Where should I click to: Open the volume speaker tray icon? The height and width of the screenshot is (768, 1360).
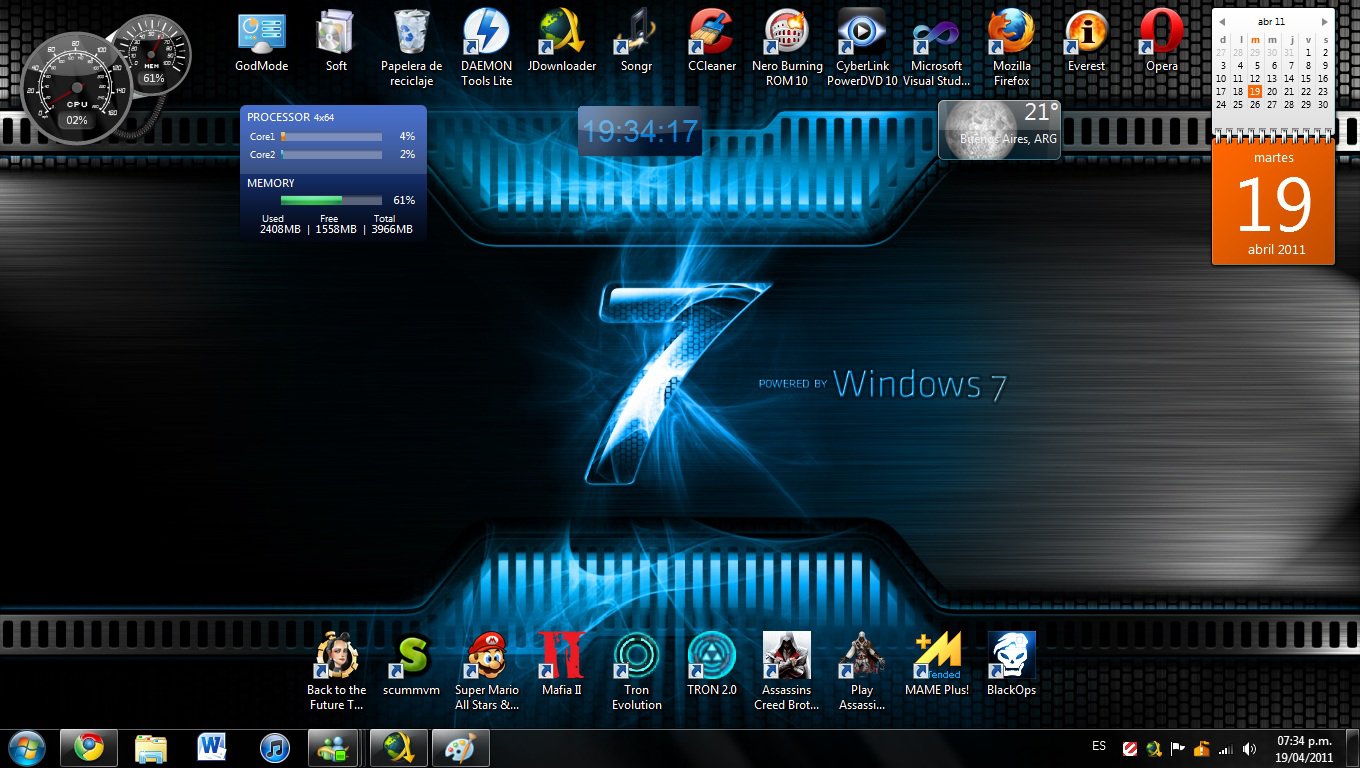[1249, 748]
